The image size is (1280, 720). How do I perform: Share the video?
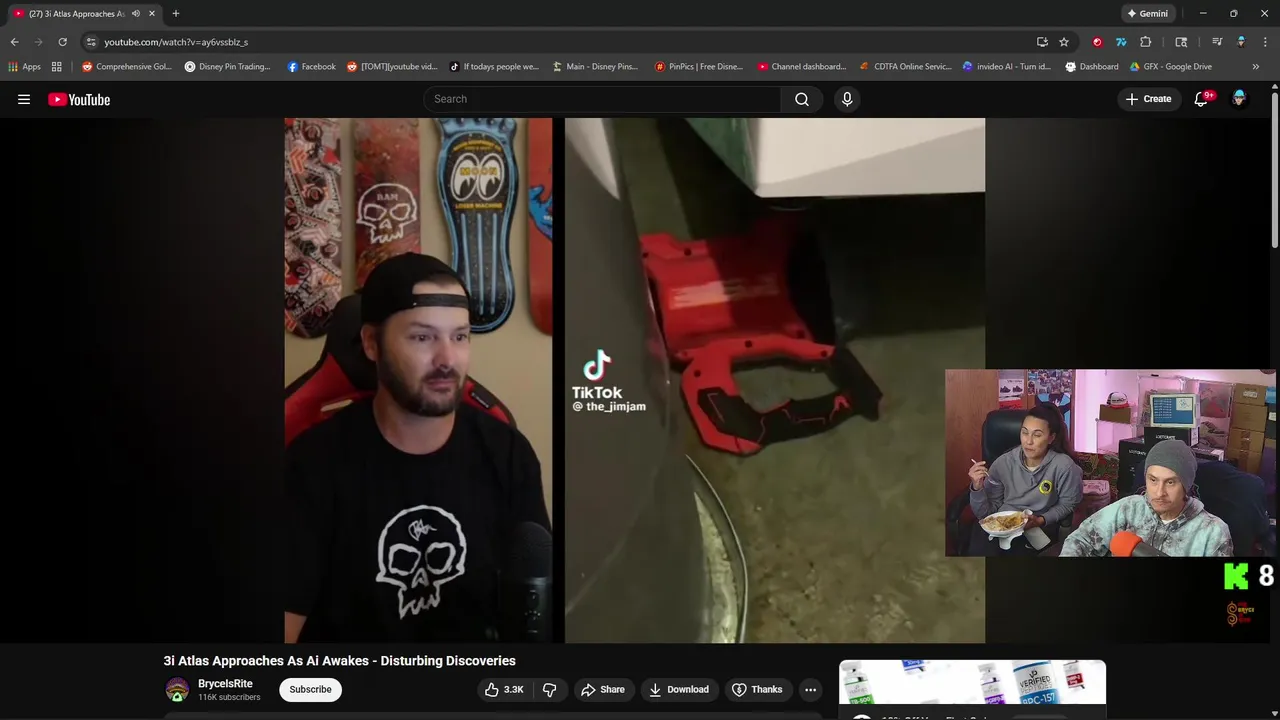[x=603, y=689]
